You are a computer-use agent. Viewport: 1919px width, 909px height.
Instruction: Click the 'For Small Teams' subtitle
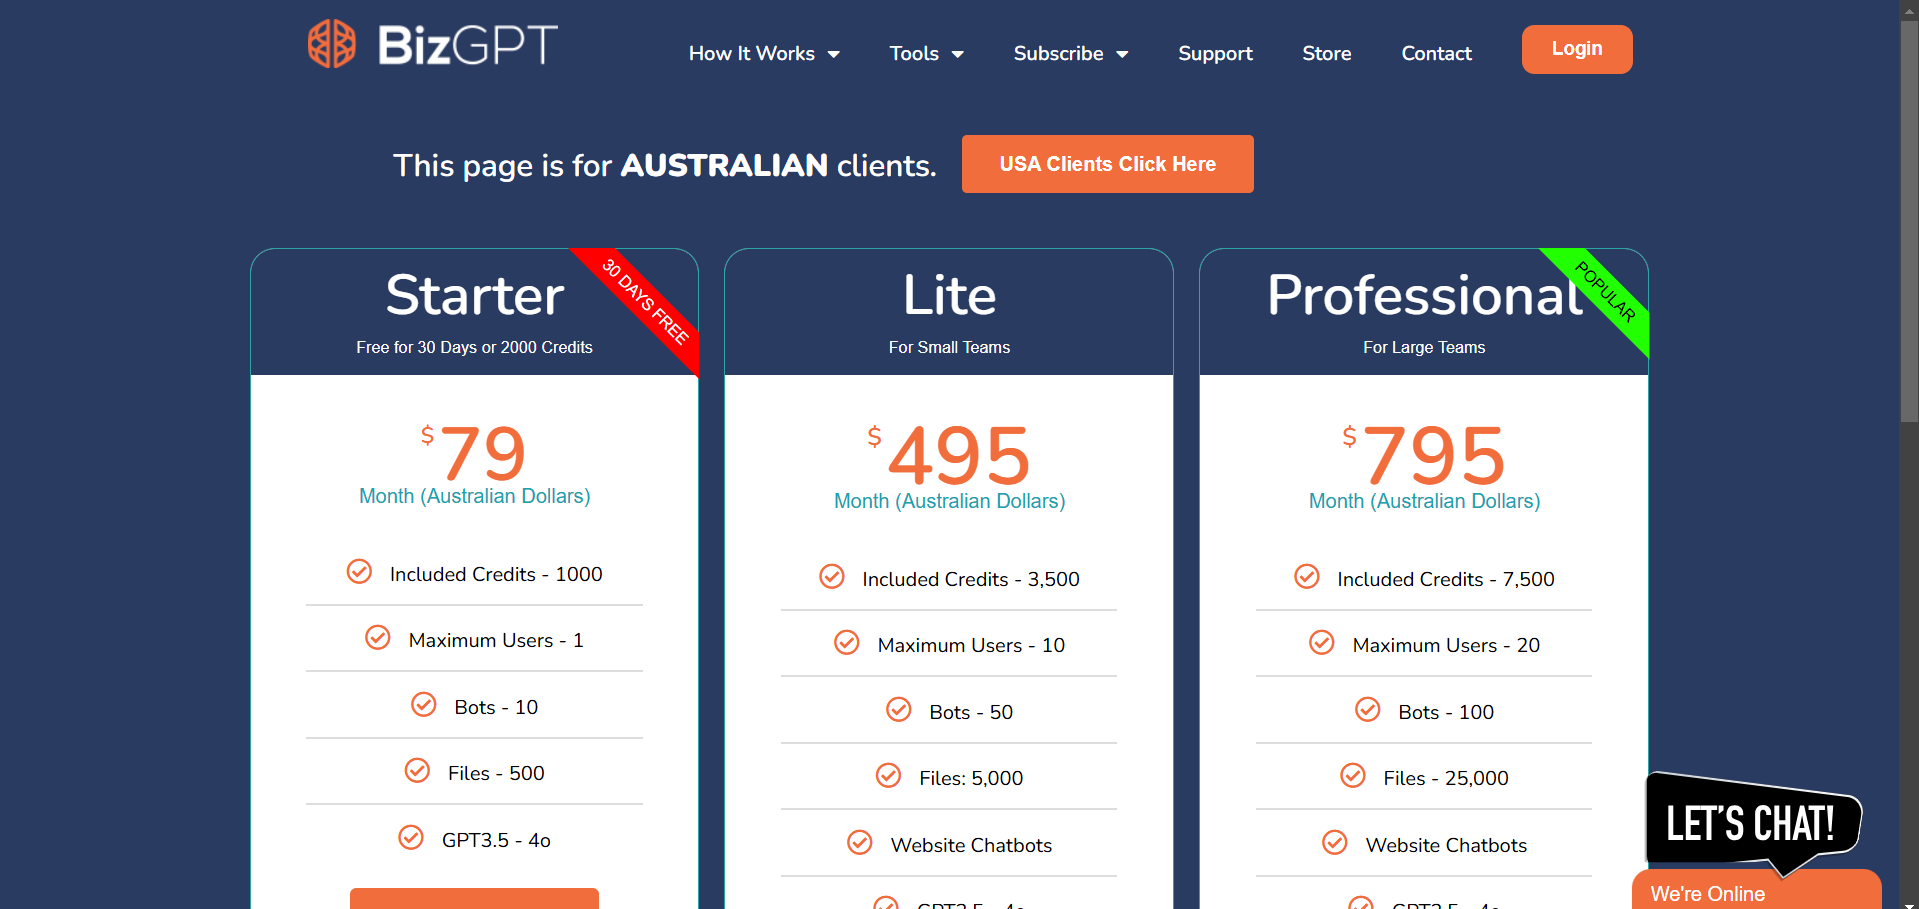[949, 347]
